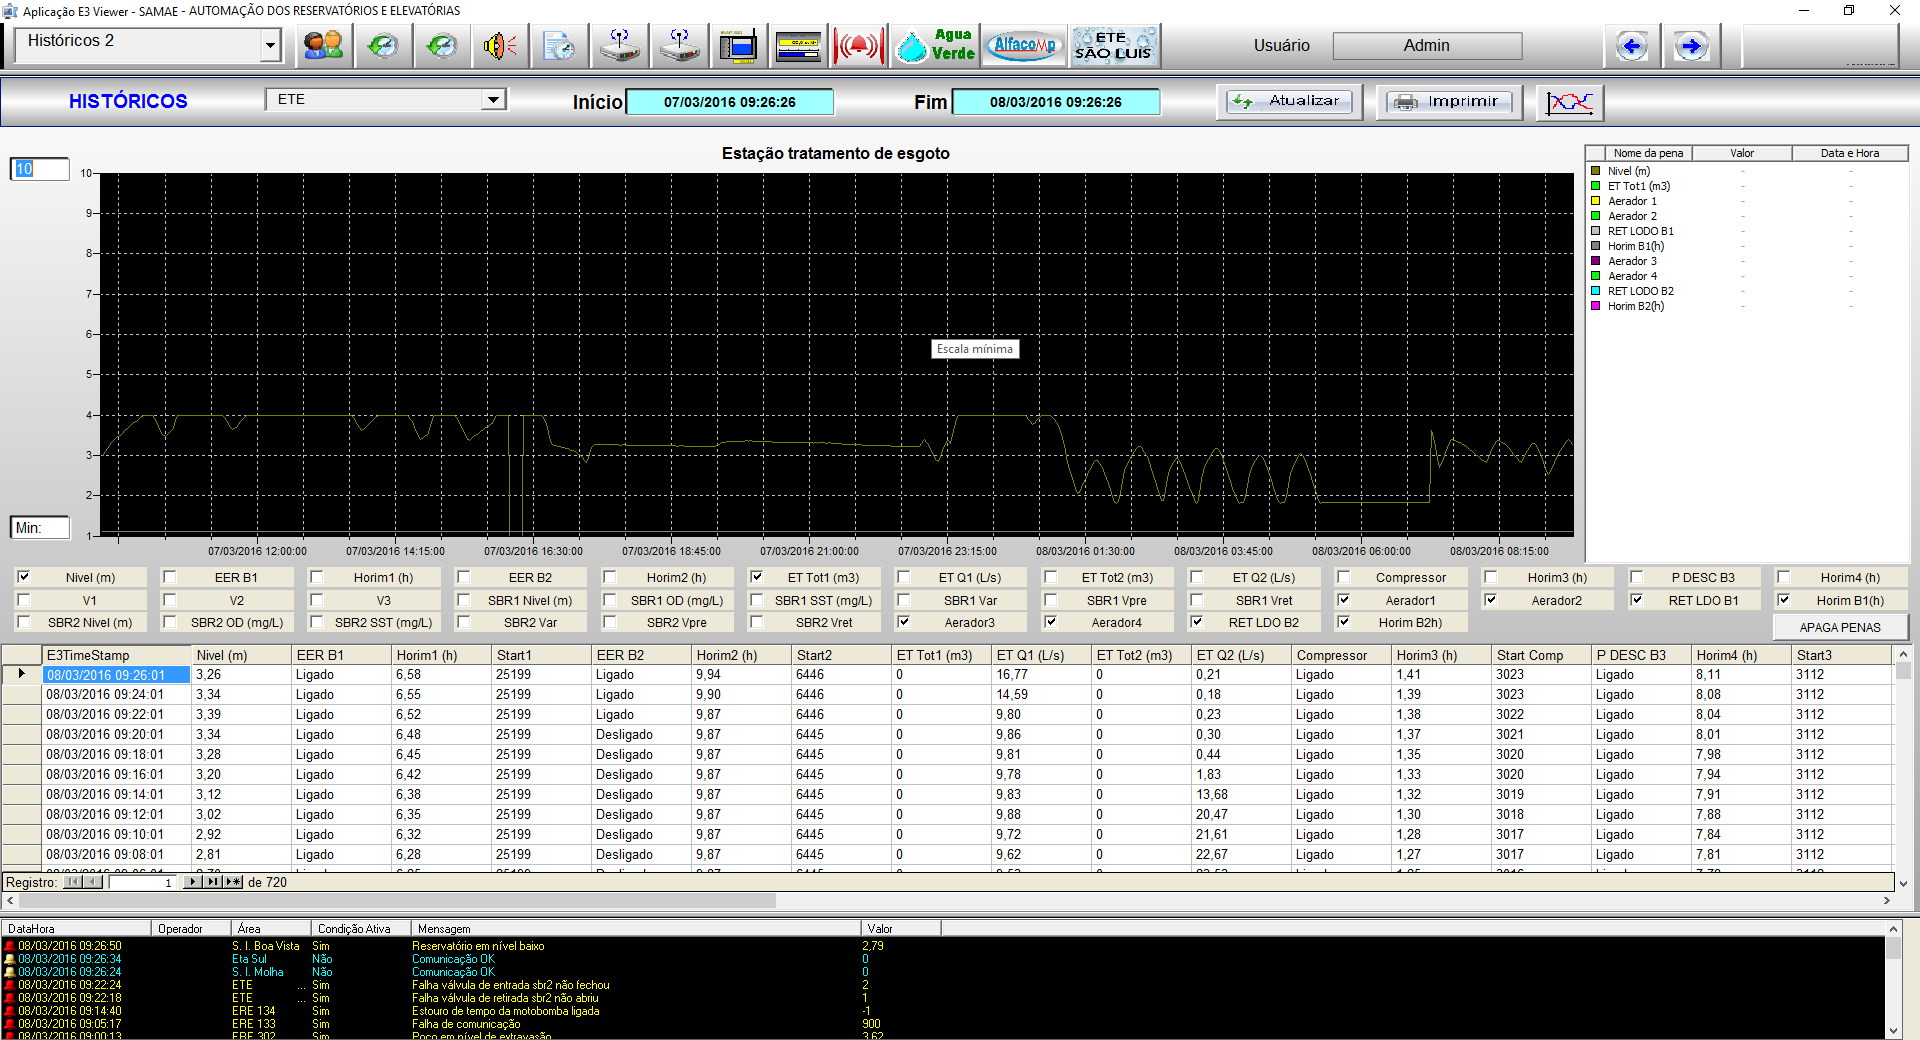Click the Início date field
Screen dimensions: 1920x1040
pos(730,102)
